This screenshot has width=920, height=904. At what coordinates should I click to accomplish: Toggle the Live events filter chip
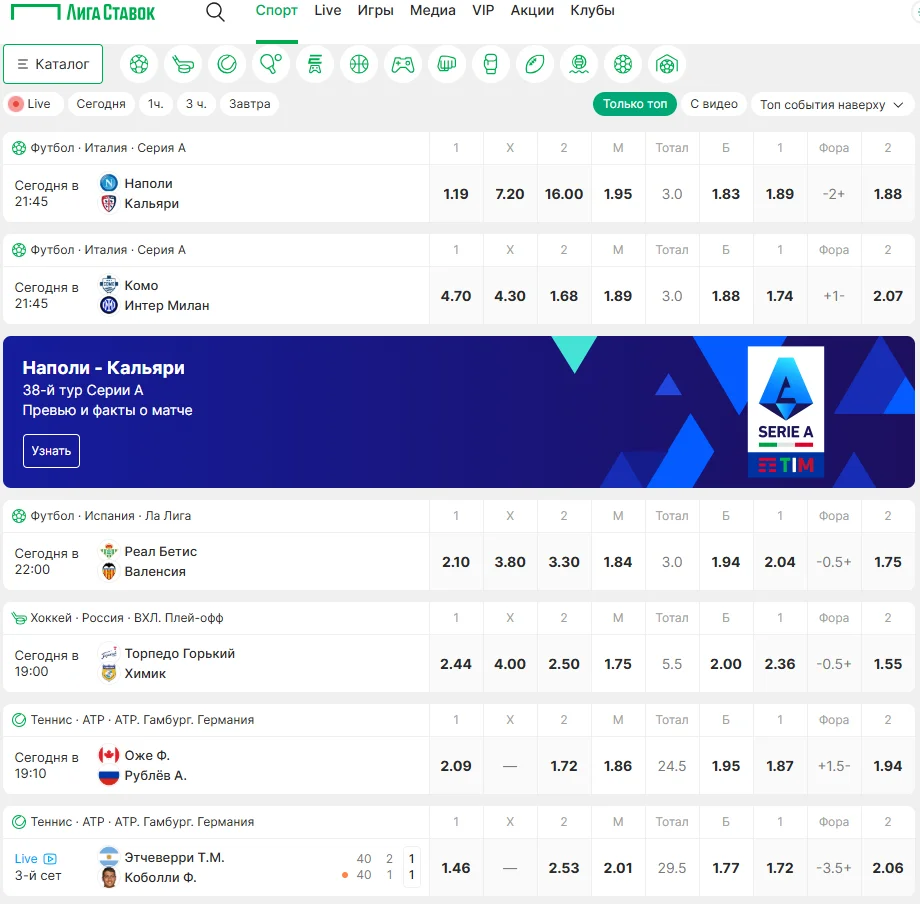coord(31,104)
